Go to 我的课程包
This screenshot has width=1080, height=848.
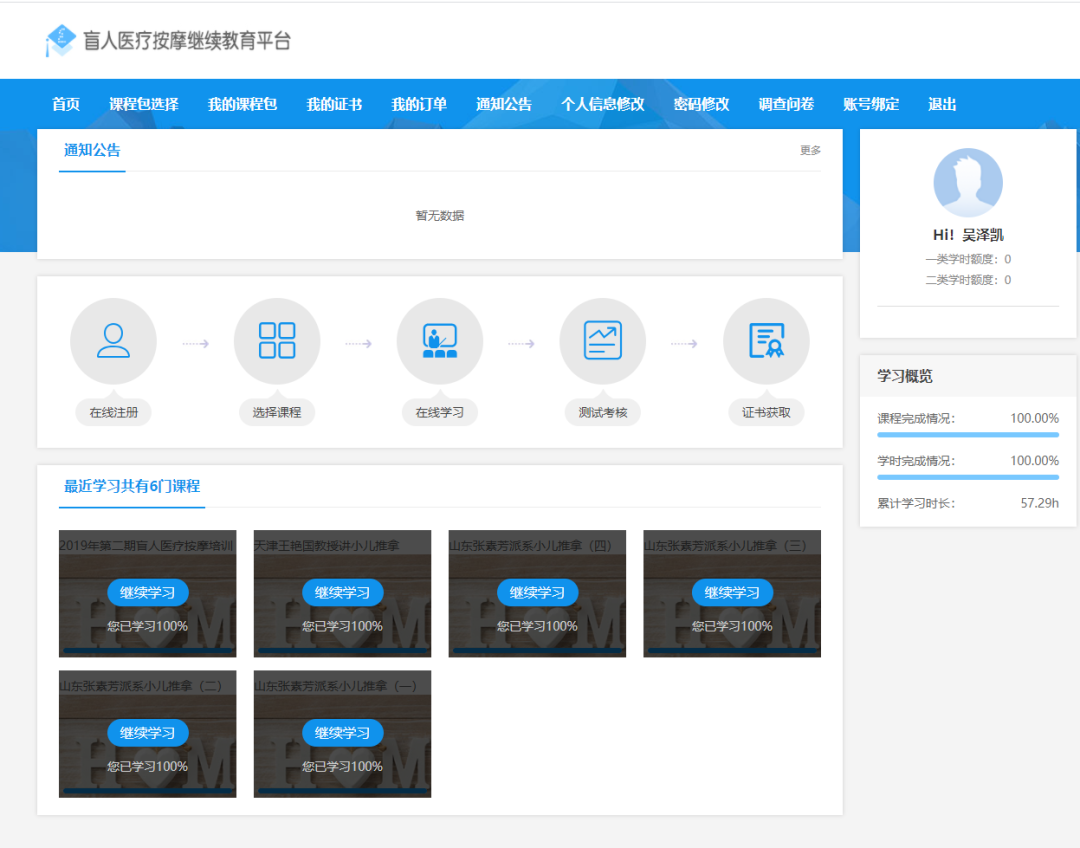click(242, 104)
